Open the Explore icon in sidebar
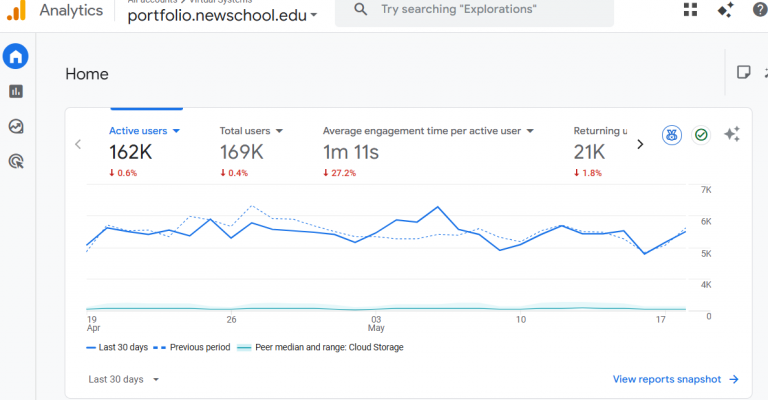The height and width of the screenshot is (400, 768). (x=16, y=126)
